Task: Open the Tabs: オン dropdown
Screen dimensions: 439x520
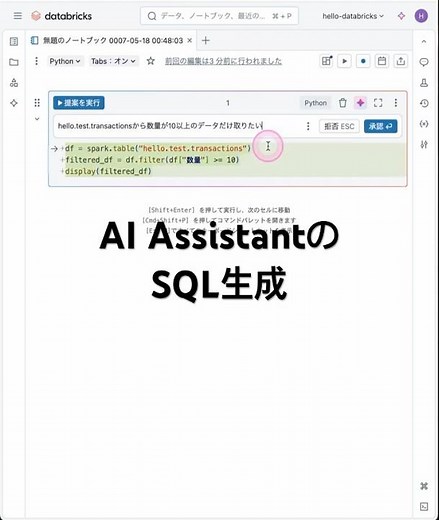Action: pos(113,61)
